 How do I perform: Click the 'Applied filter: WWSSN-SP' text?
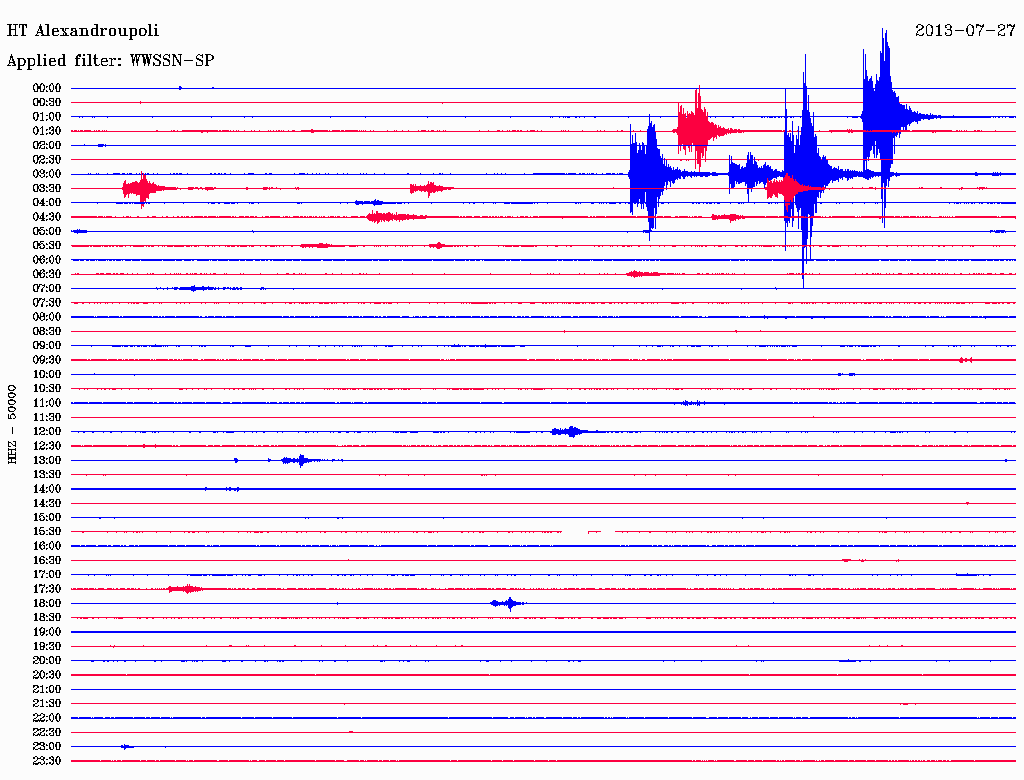[x=110, y=61]
